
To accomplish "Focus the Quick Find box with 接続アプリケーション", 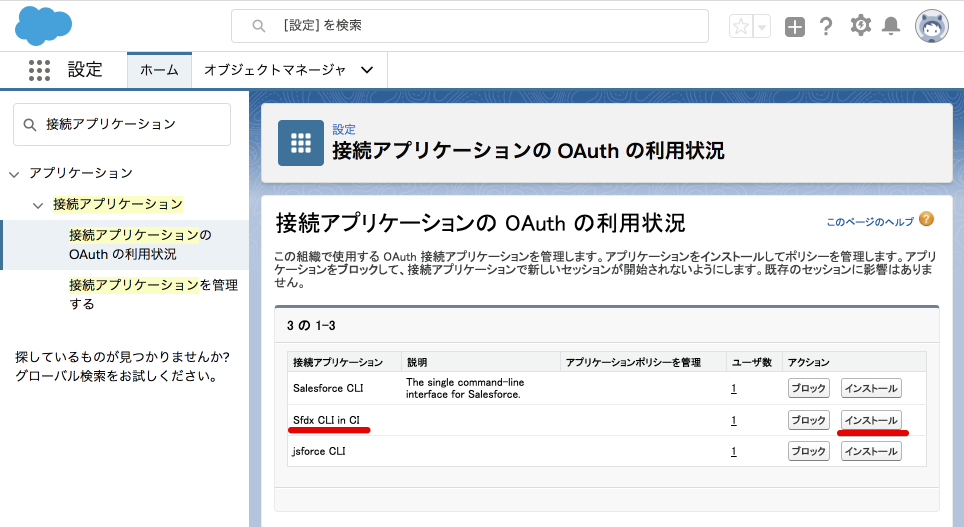I will pos(122,124).
